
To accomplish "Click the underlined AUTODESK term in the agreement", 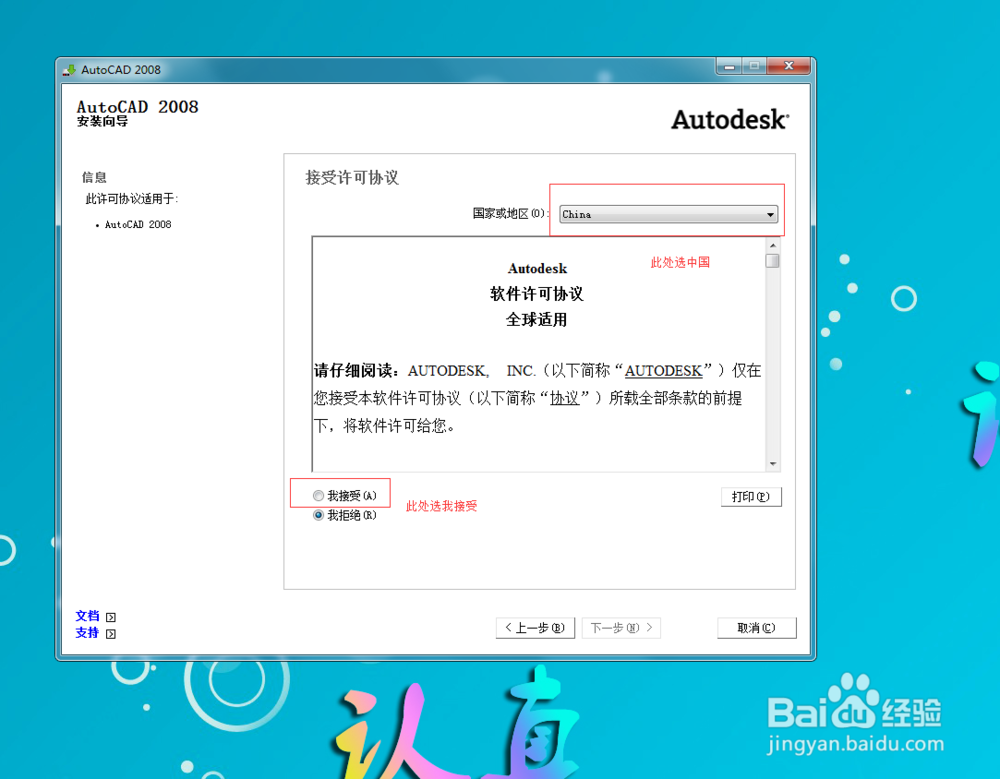I will (663, 371).
